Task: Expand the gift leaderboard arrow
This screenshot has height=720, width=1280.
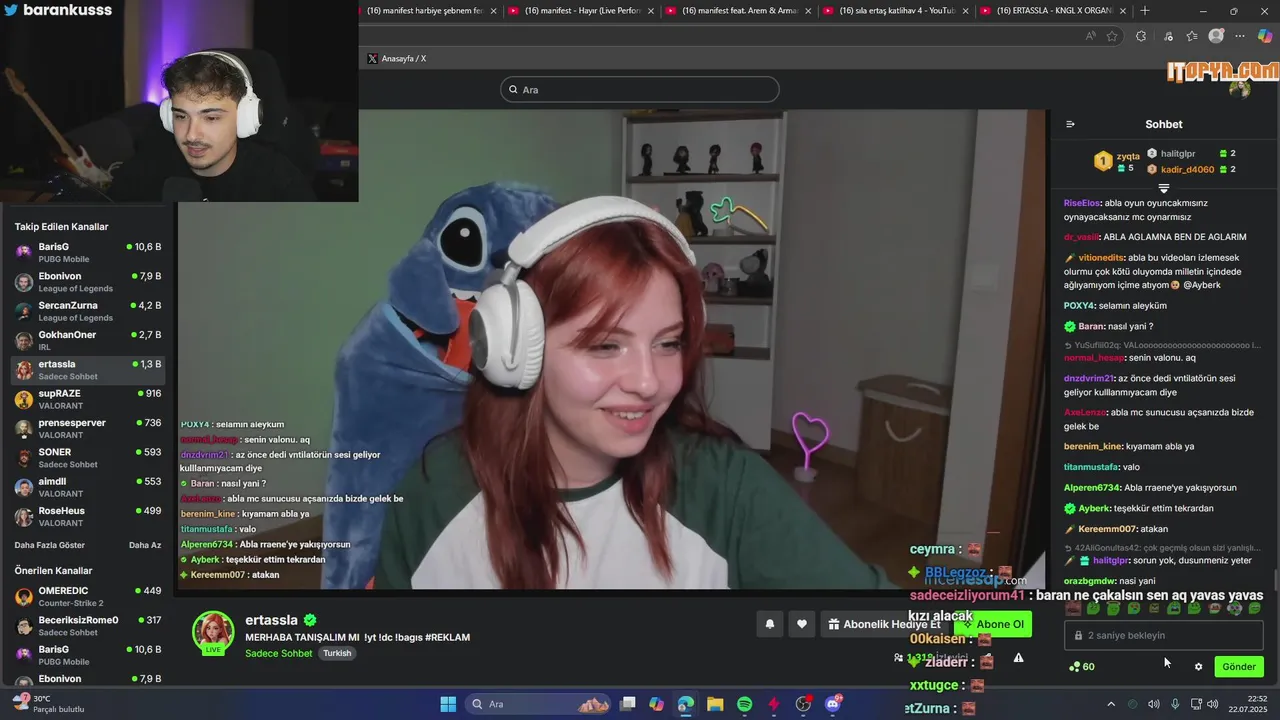Action: pyautogui.click(x=1164, y=188)
